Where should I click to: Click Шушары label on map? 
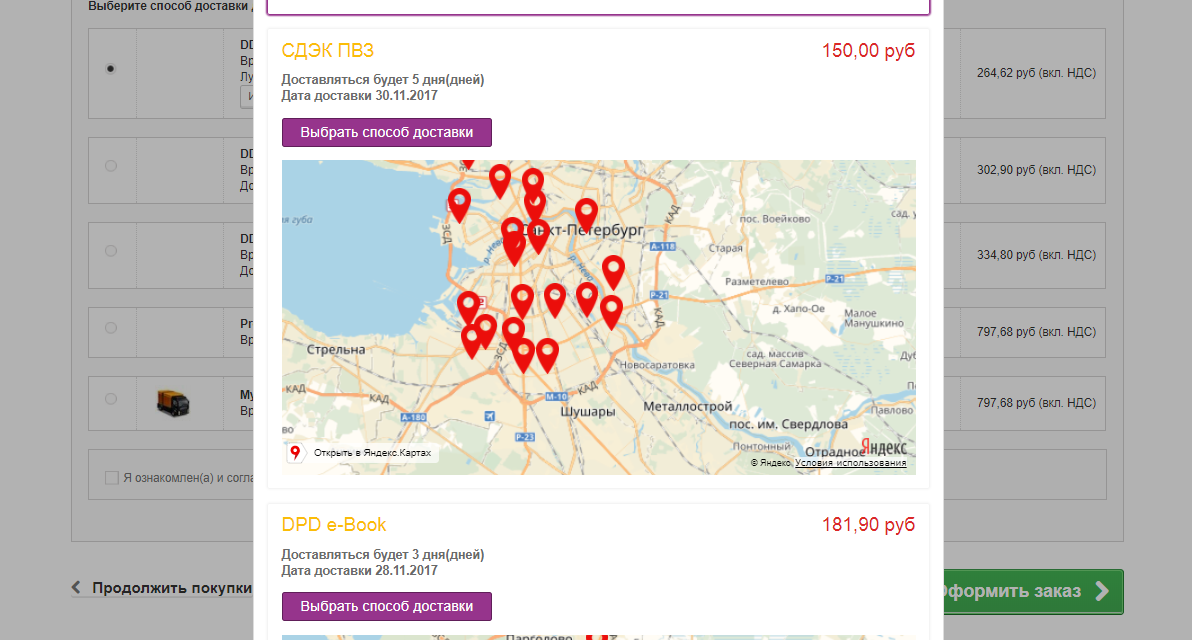[x=588, y=412]
